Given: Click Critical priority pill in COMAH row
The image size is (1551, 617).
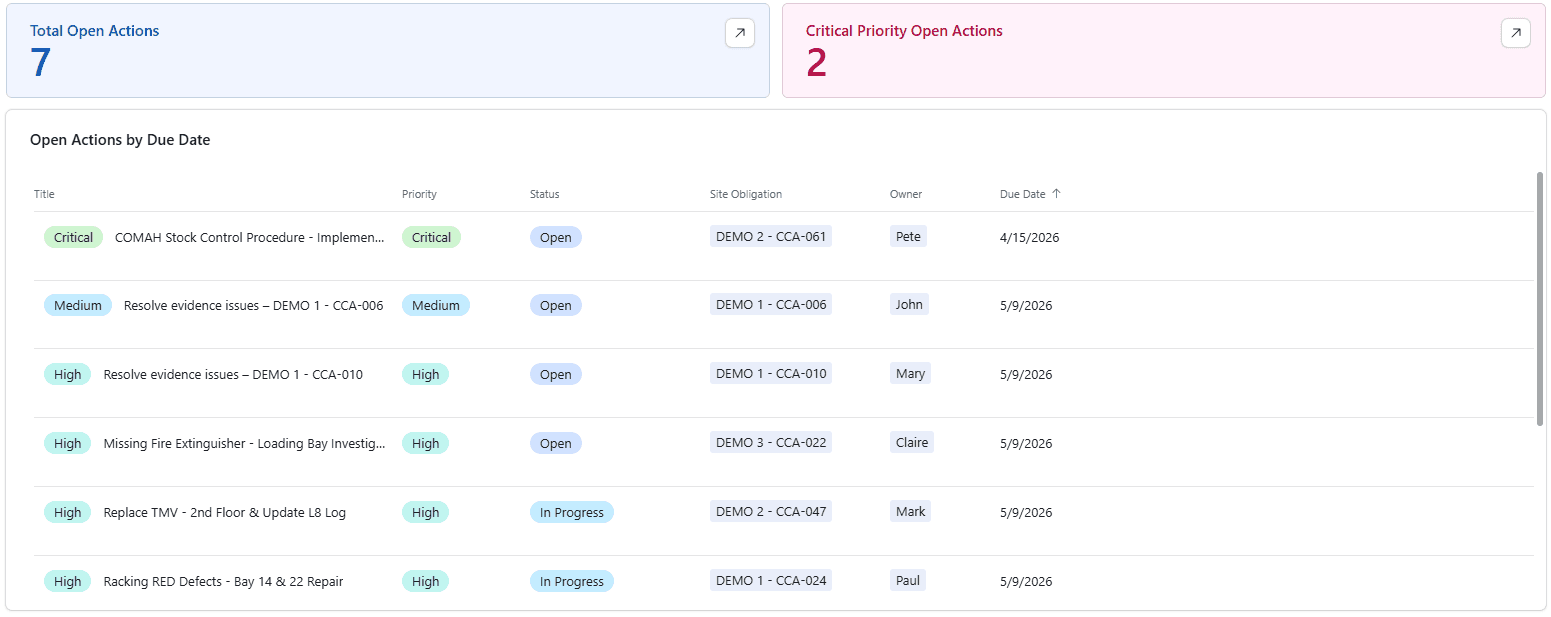Looking at the screenshot, I should click(x=431, y=237).
